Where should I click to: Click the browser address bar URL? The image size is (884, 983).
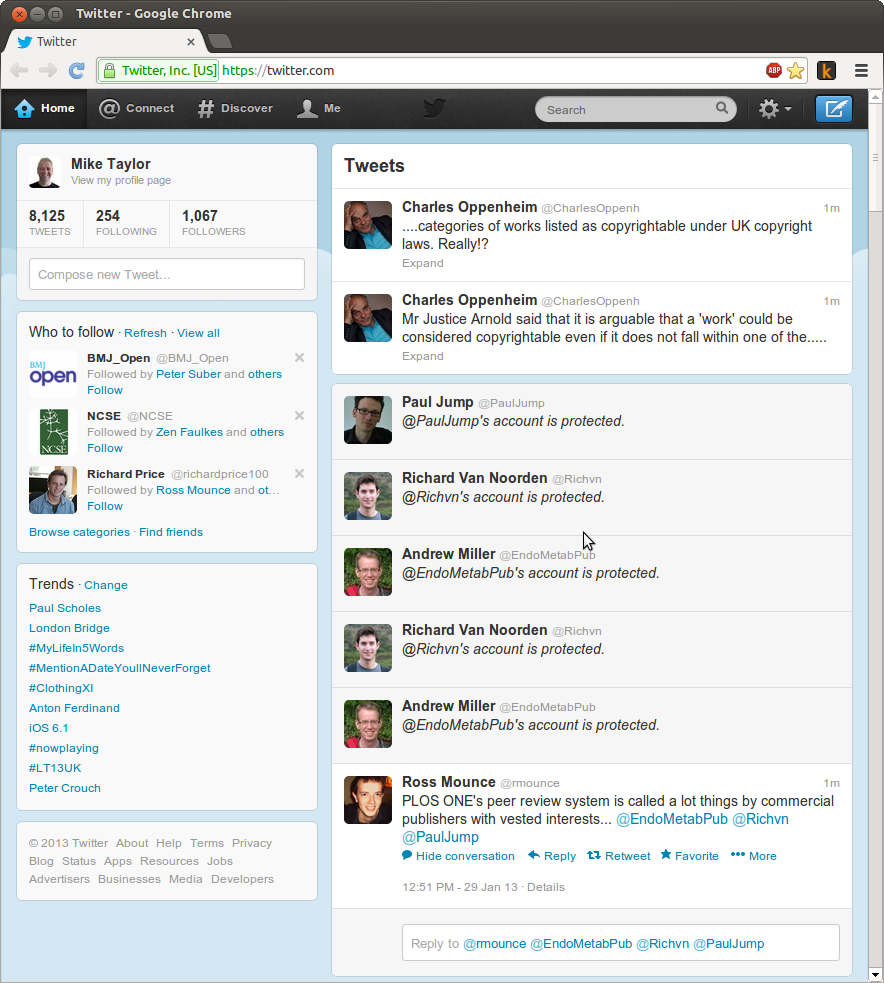pyautogui.click(x=278, y=70)
